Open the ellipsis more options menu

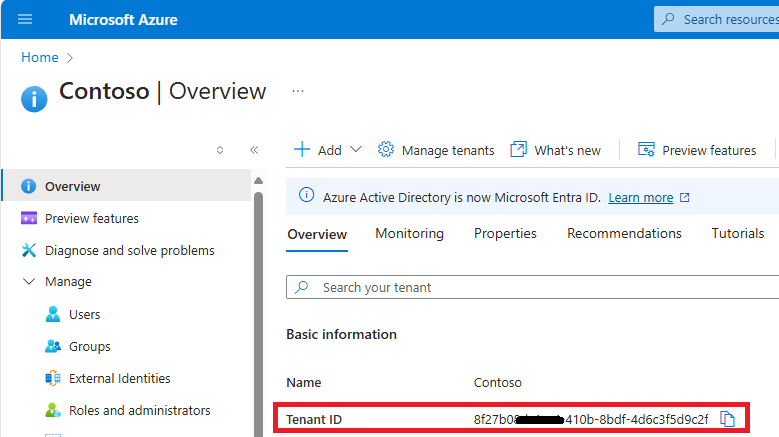tap(298, 91)
